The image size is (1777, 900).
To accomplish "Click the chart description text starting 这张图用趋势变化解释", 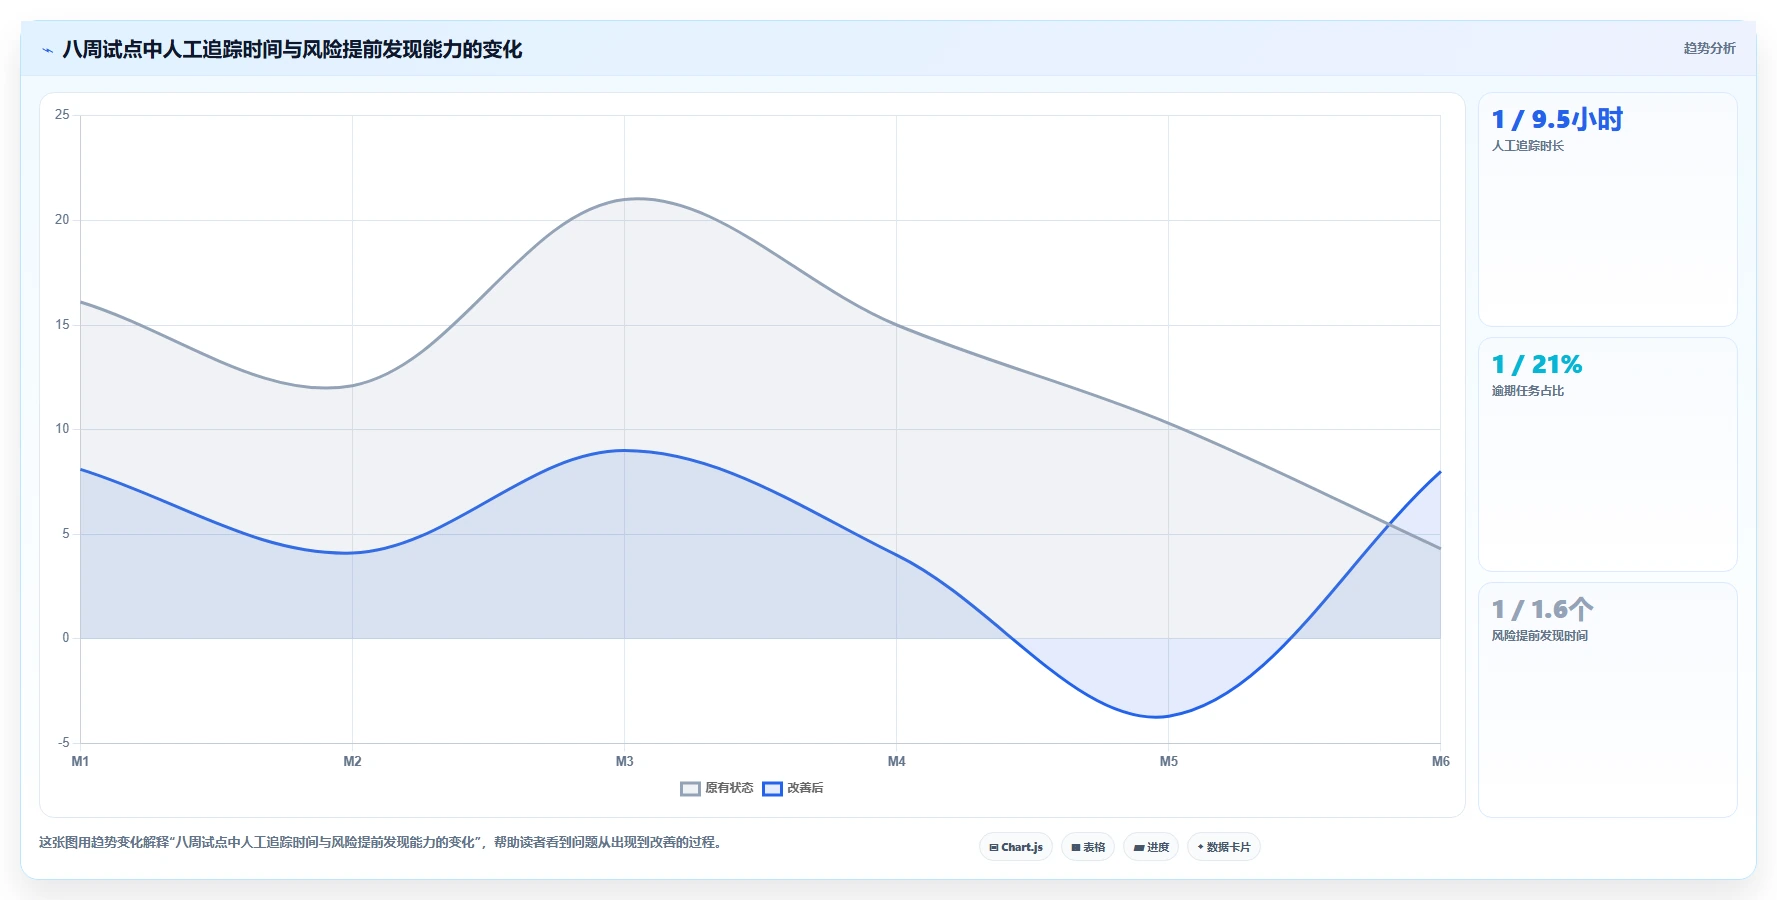I will click(x=380, y=842).
